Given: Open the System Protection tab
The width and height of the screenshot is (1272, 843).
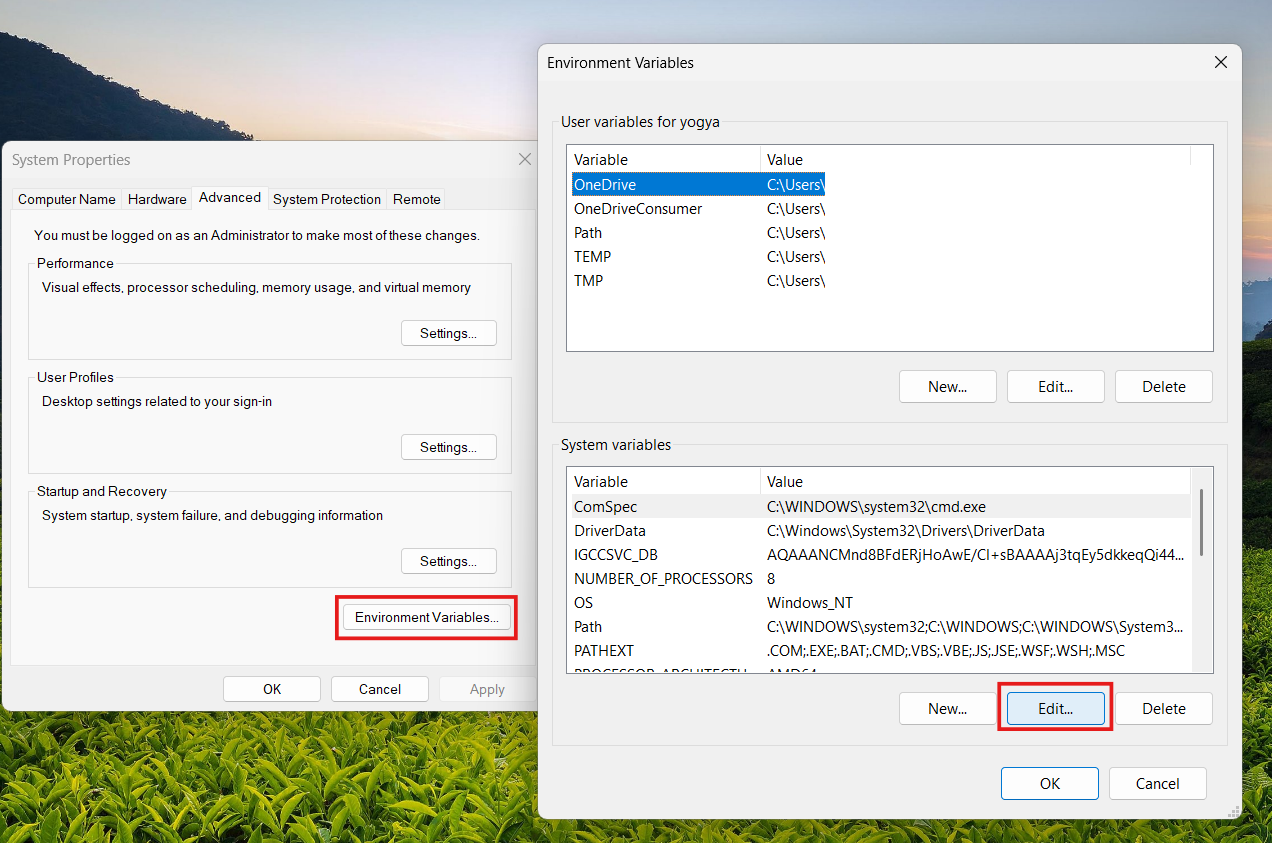Looking at the screenshot, I should pyautogui.click(x=326, y=199).
